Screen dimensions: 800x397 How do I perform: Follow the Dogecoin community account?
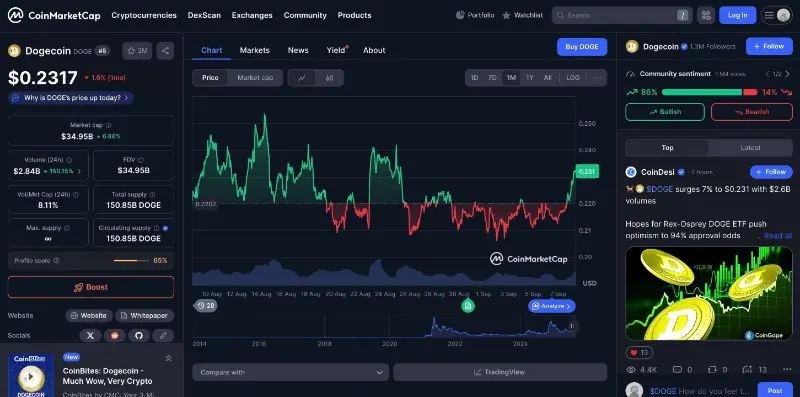tap(769, 46)
